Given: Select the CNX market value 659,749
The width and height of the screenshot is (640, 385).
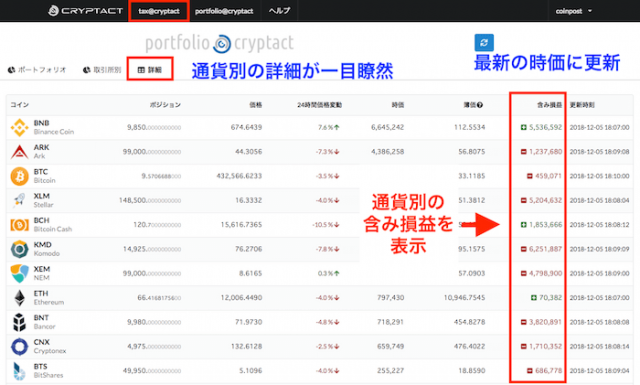Looking at the screenshot, I should coord(391,346).
